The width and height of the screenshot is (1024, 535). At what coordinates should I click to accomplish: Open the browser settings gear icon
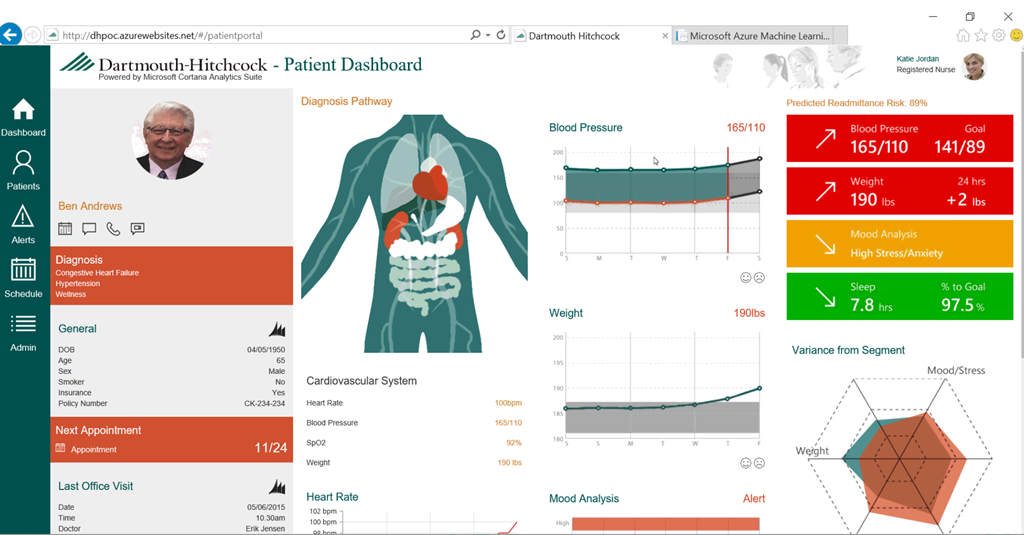[999, 36]
